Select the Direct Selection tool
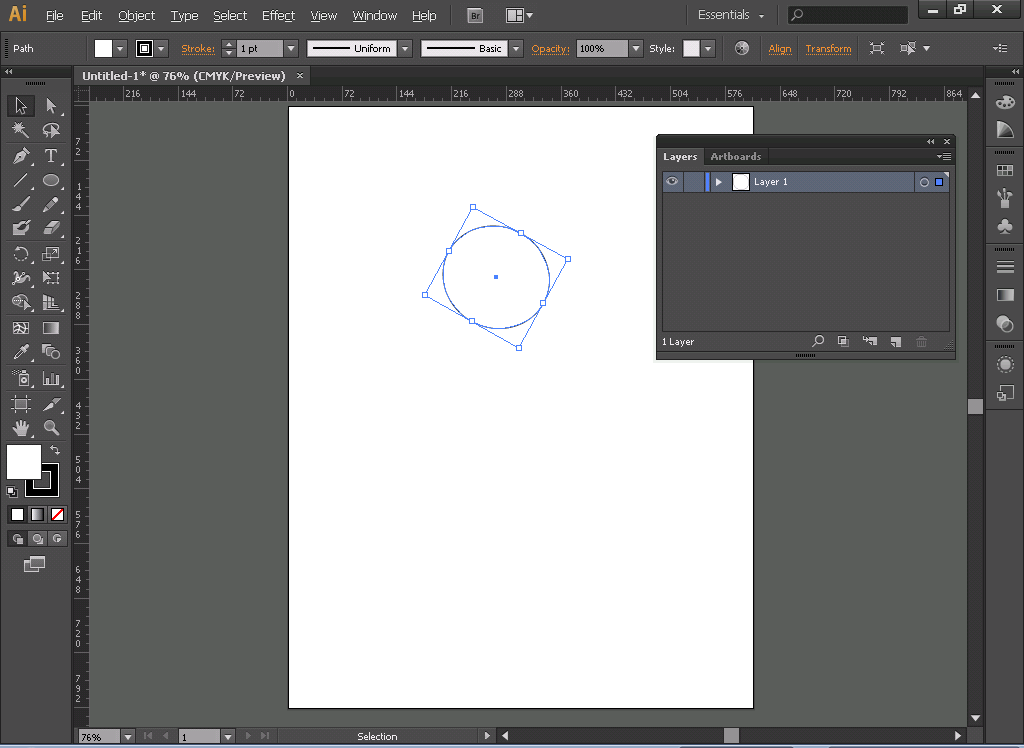This screenshot has width=1024, height=748. point(51,106)
